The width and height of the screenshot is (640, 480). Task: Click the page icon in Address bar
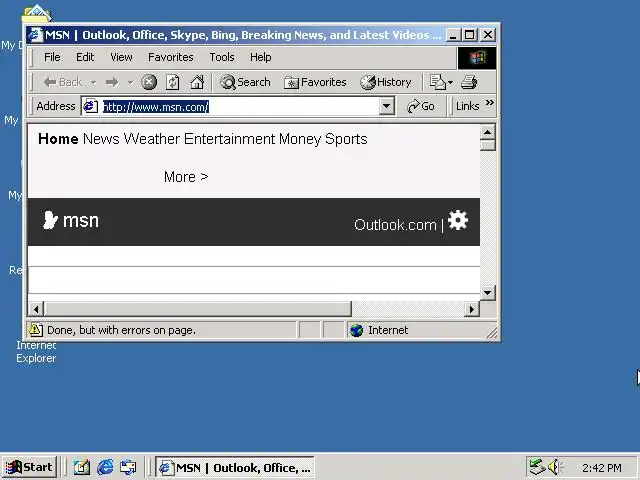[90, 107]
